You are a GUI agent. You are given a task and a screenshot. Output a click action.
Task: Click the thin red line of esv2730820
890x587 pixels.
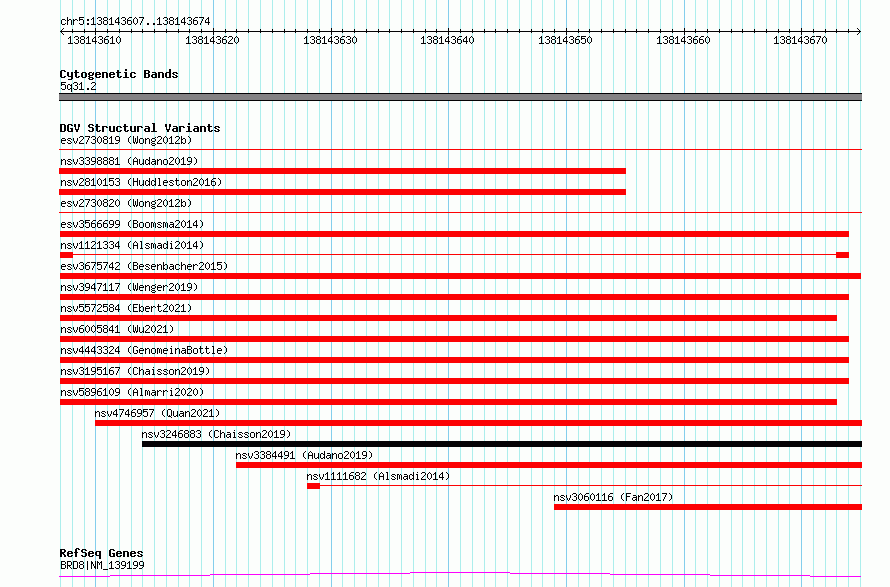(x=460, y=212)
